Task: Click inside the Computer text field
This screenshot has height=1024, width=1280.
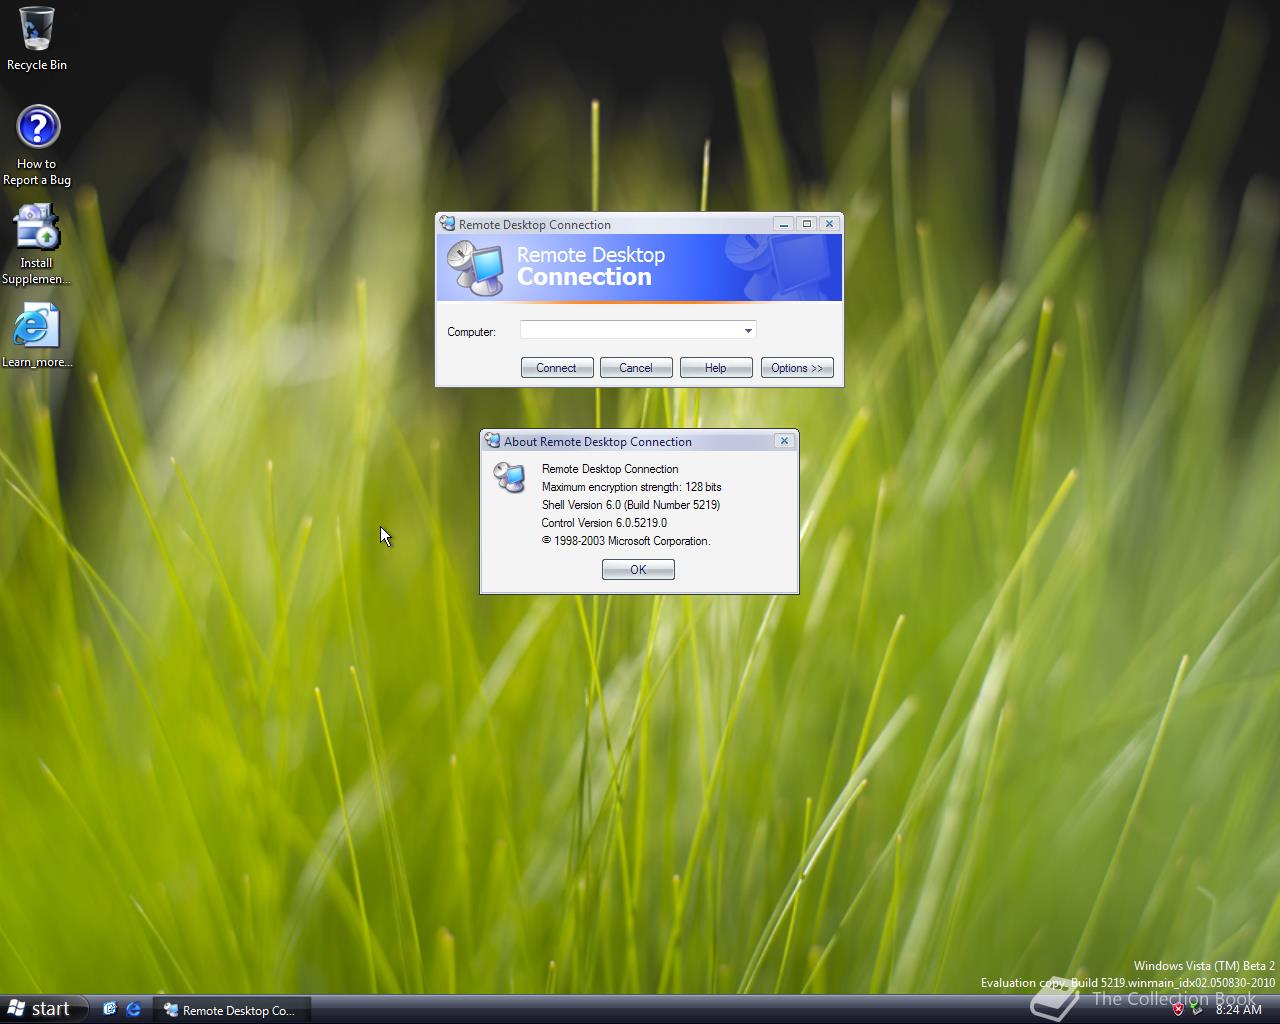Action: pyautogui.click(x=630, y=331)
